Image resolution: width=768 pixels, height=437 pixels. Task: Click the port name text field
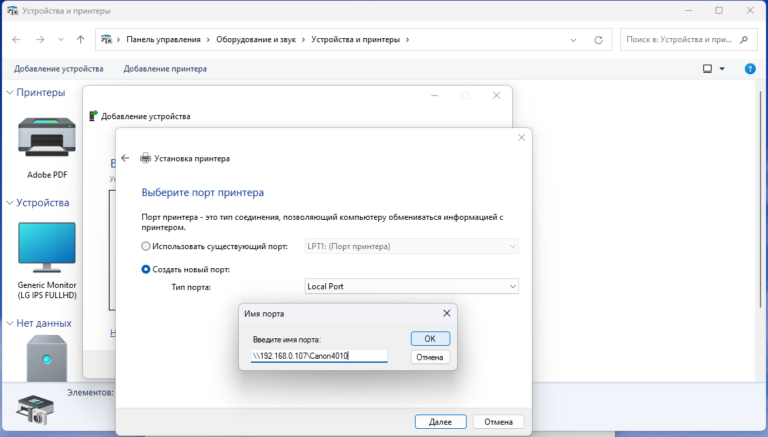pyautogui.click(x=318, y=356)
